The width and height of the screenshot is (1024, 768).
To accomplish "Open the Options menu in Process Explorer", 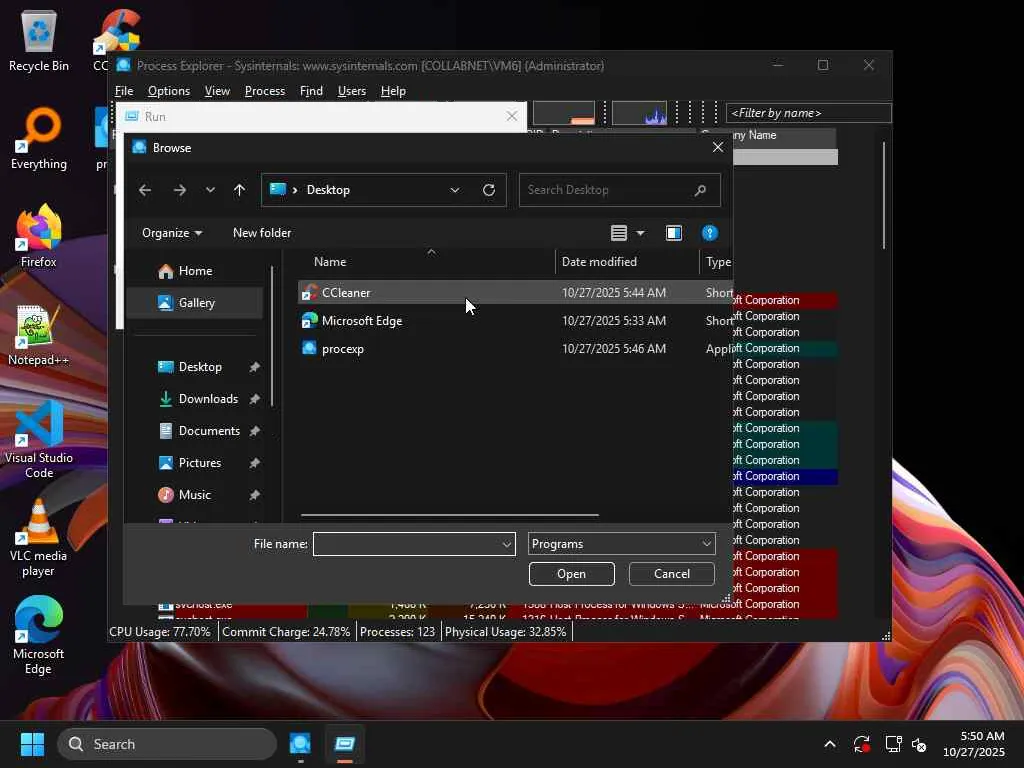I will pyautogui.click(x=168, y=91).
